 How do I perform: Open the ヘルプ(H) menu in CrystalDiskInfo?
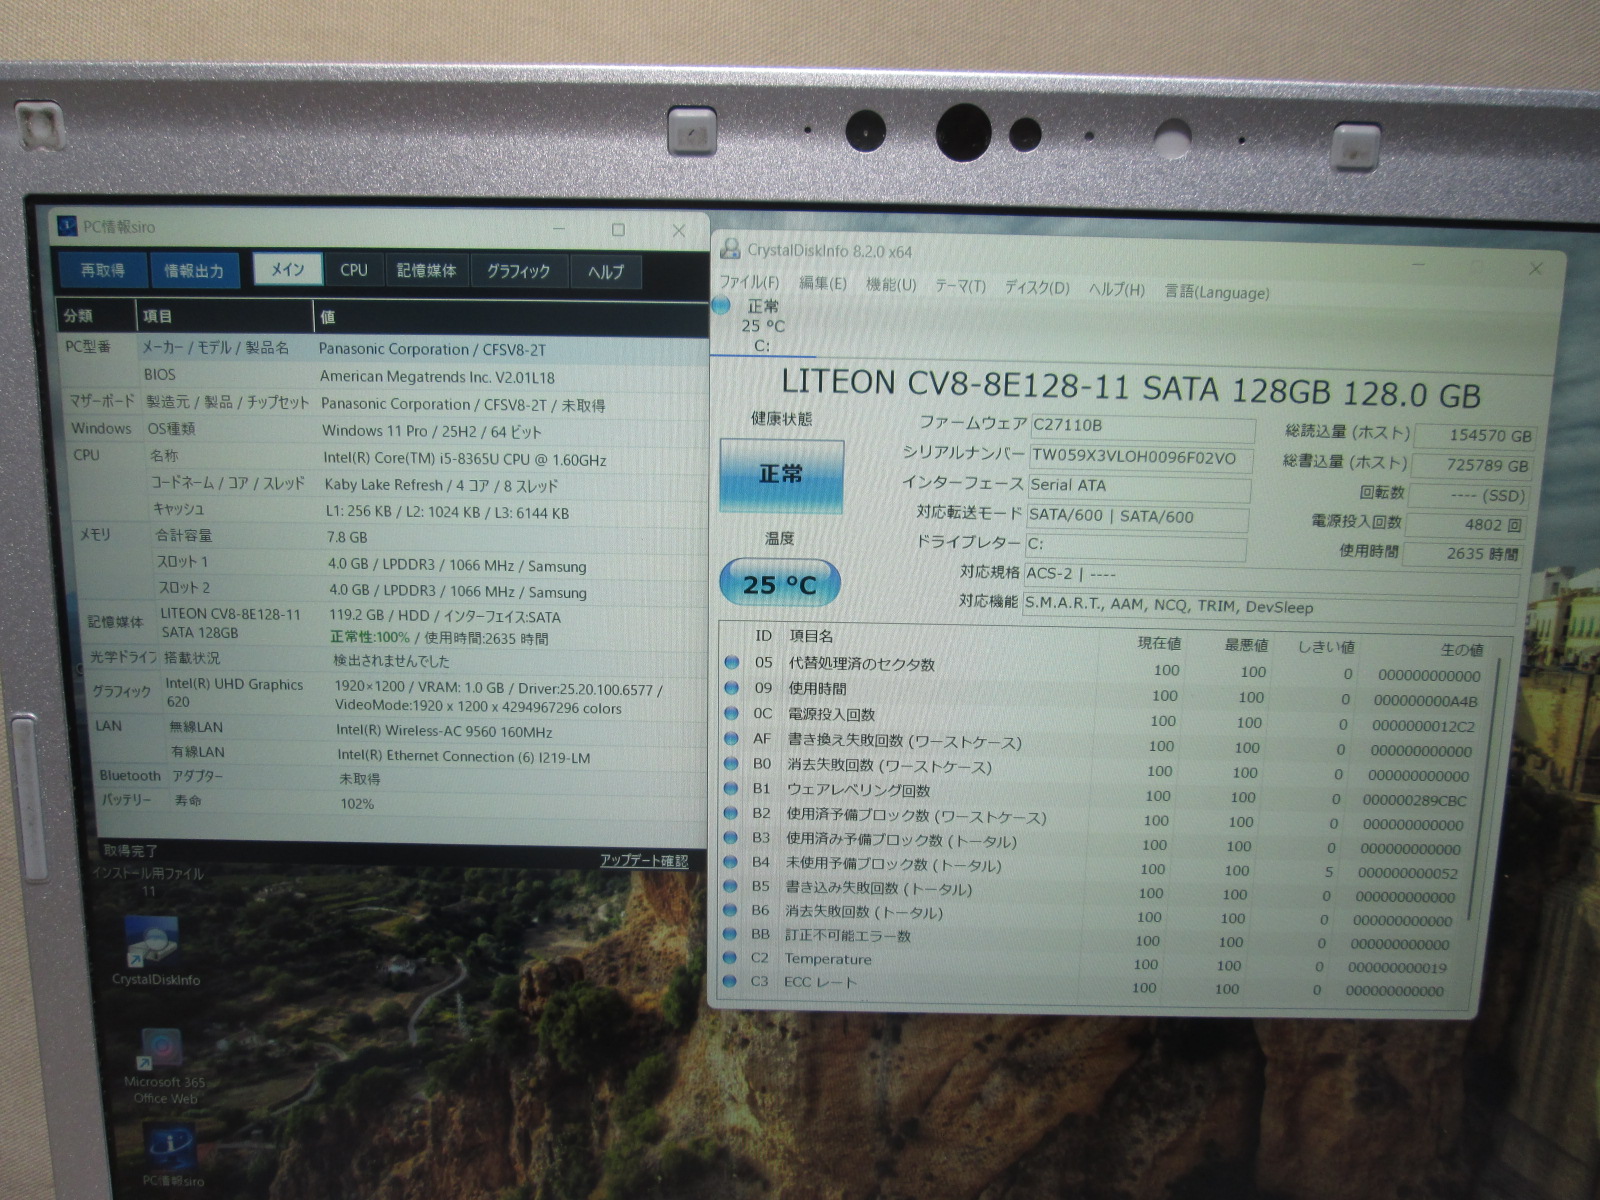(1117, 289)
